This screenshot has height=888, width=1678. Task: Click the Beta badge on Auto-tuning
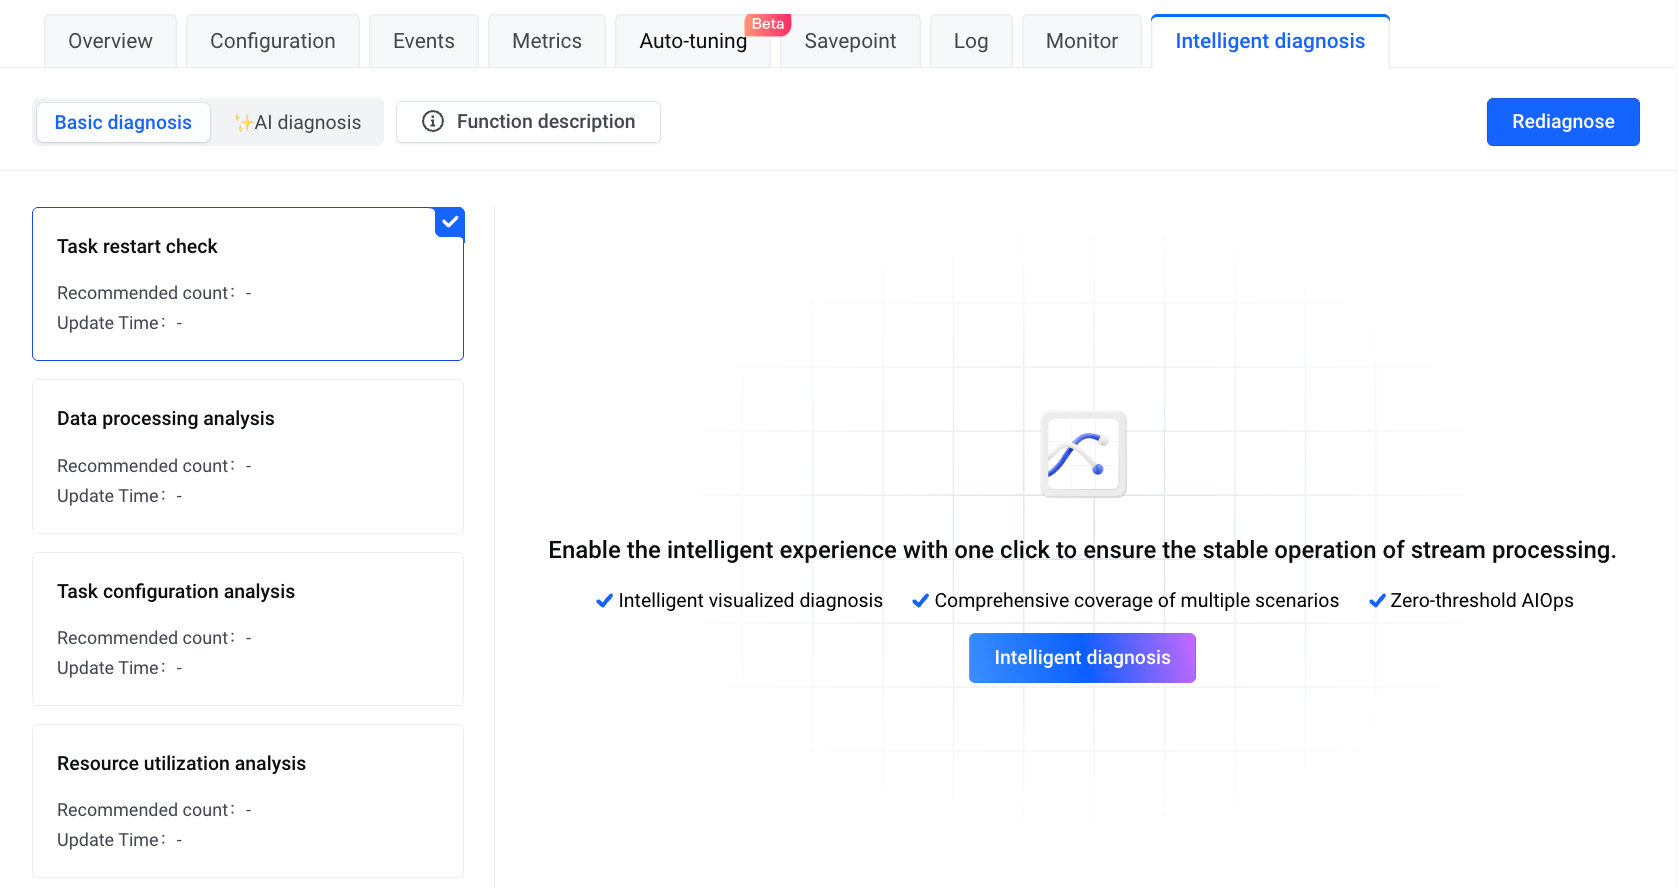coord(768,24)
